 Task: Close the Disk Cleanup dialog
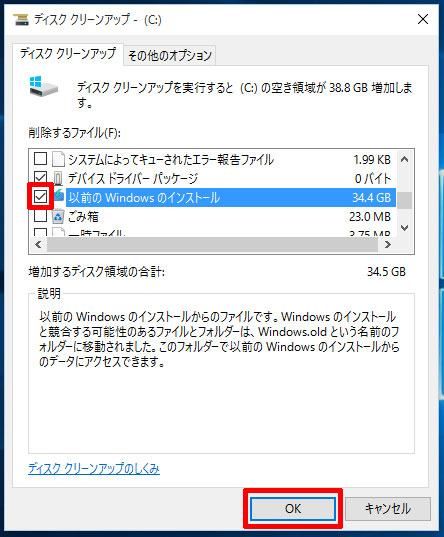(423, 19)
